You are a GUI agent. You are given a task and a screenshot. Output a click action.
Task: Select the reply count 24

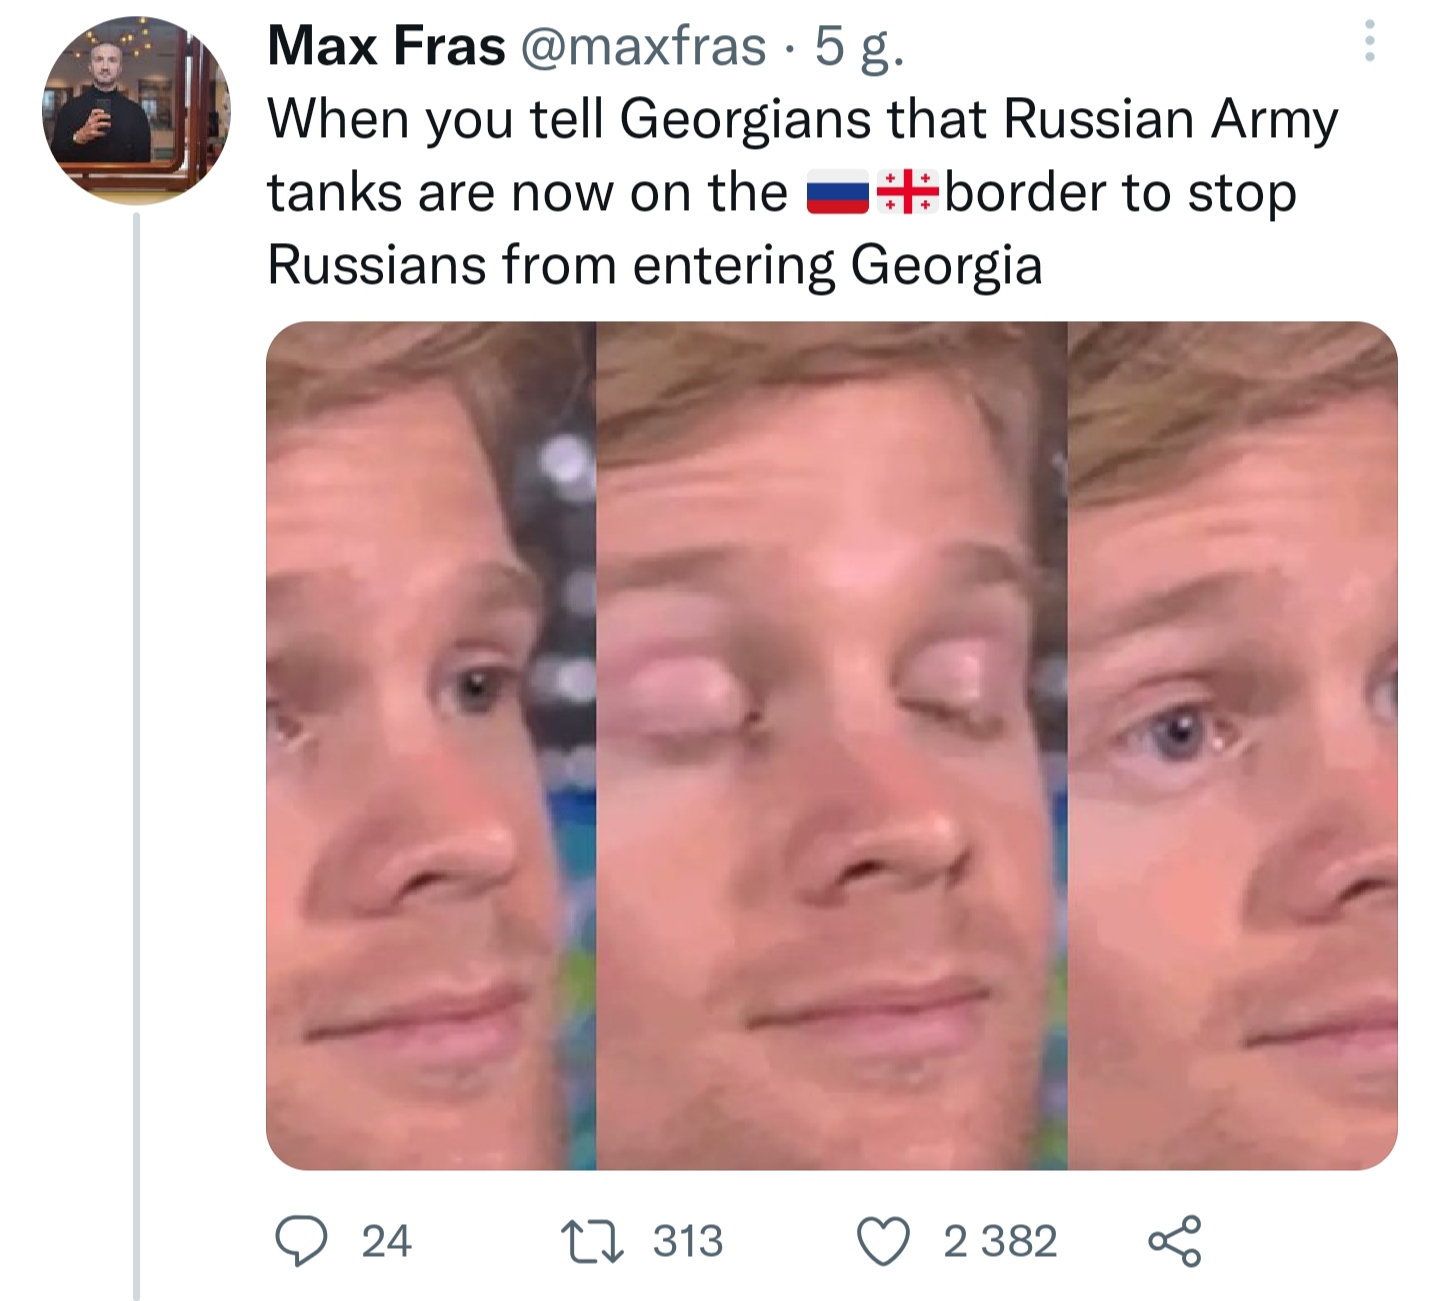coord(386,1241)
